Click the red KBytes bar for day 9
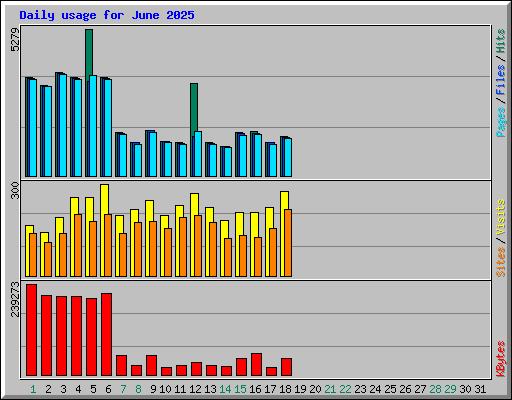Image resolution: width=512 pixels, height=400 pixels. (151, 365)
